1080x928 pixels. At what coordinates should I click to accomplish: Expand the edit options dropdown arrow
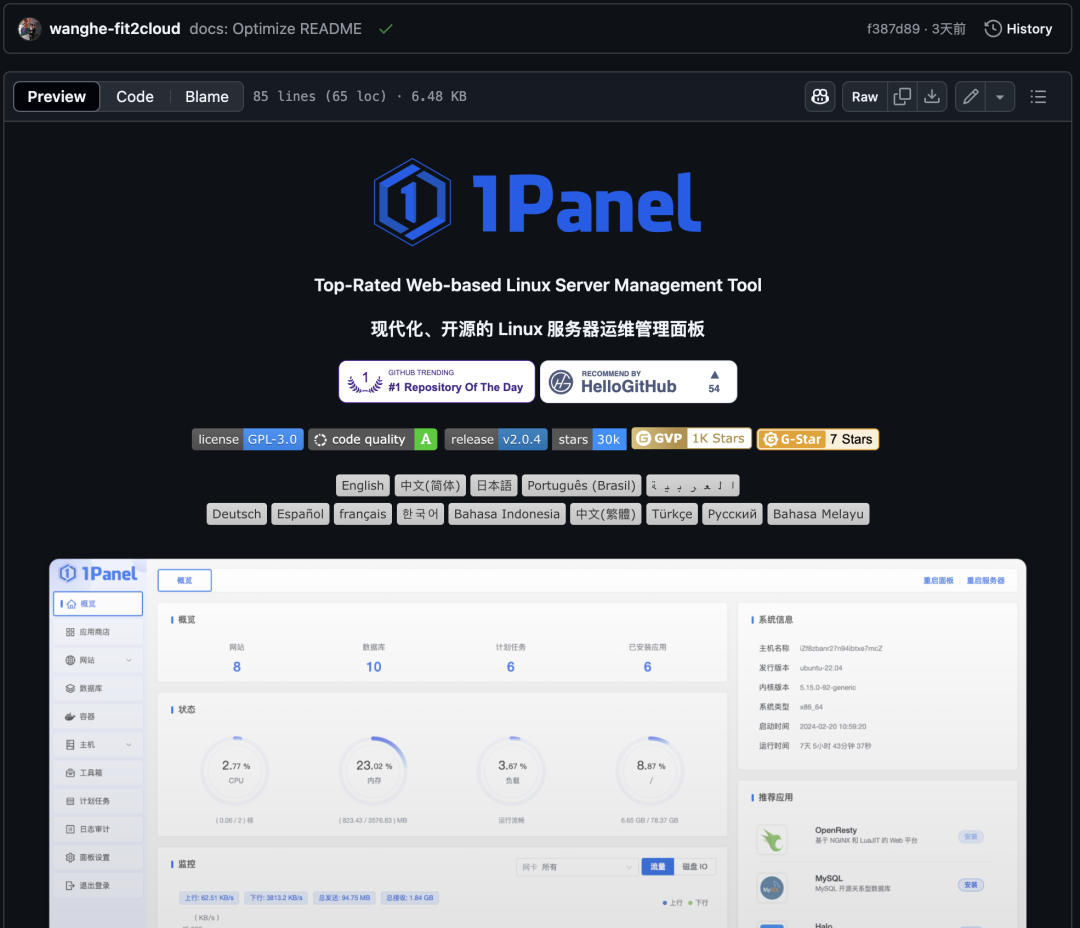click(x=999, y=97)
